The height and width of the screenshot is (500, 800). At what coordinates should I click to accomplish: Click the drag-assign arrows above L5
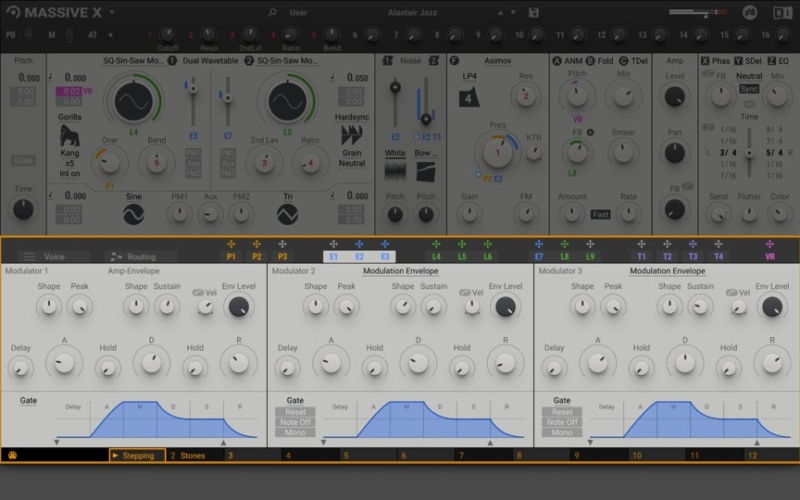(462, 244)
